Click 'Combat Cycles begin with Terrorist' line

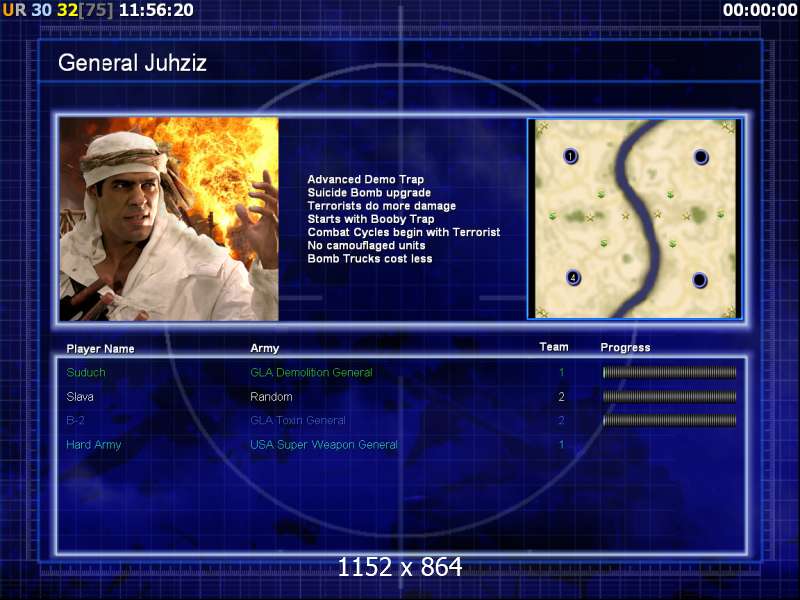(404, 232)
